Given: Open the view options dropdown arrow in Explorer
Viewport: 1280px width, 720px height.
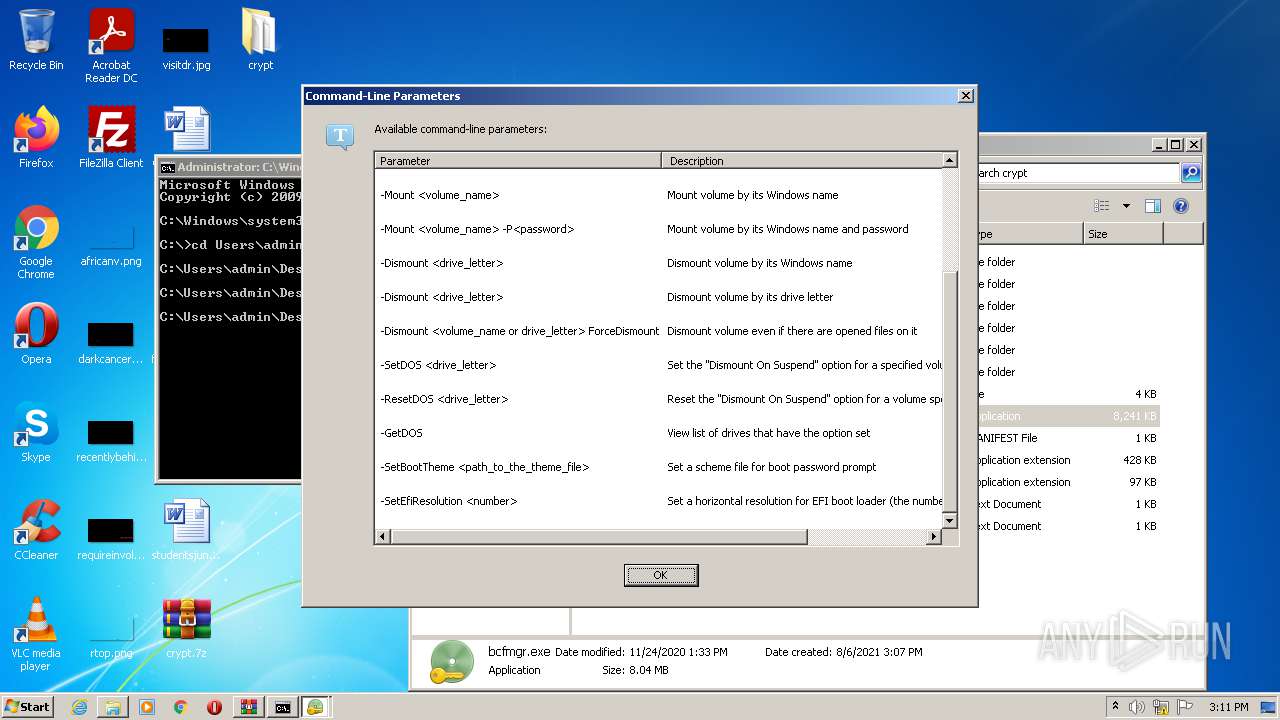Looking at the screenshot, I should (x=1126, y=206).
